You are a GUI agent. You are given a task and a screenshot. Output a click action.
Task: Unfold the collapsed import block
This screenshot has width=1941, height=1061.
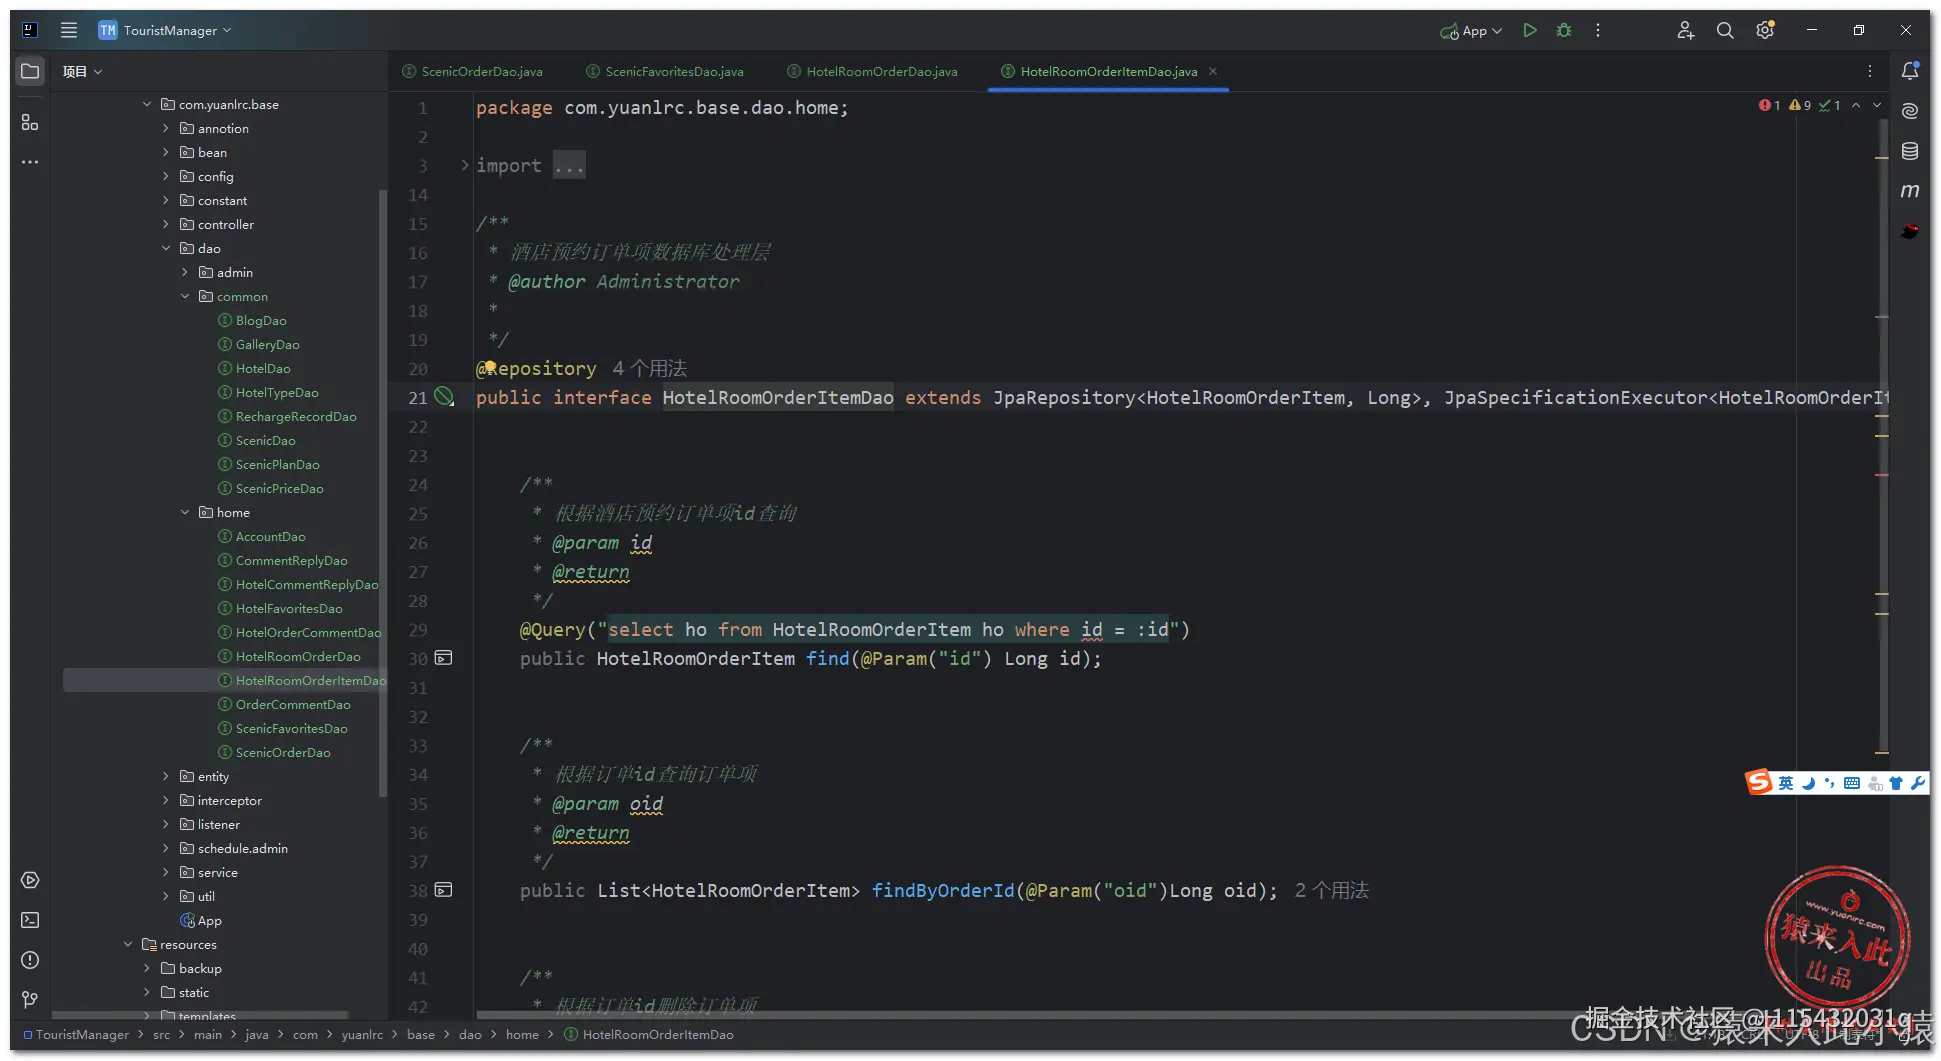click(465, 165)
